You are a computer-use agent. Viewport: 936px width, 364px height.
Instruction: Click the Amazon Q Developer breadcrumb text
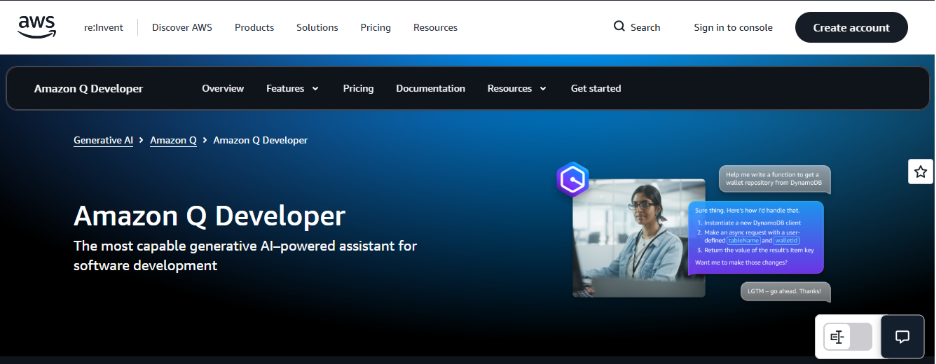(x=260, y=140)
